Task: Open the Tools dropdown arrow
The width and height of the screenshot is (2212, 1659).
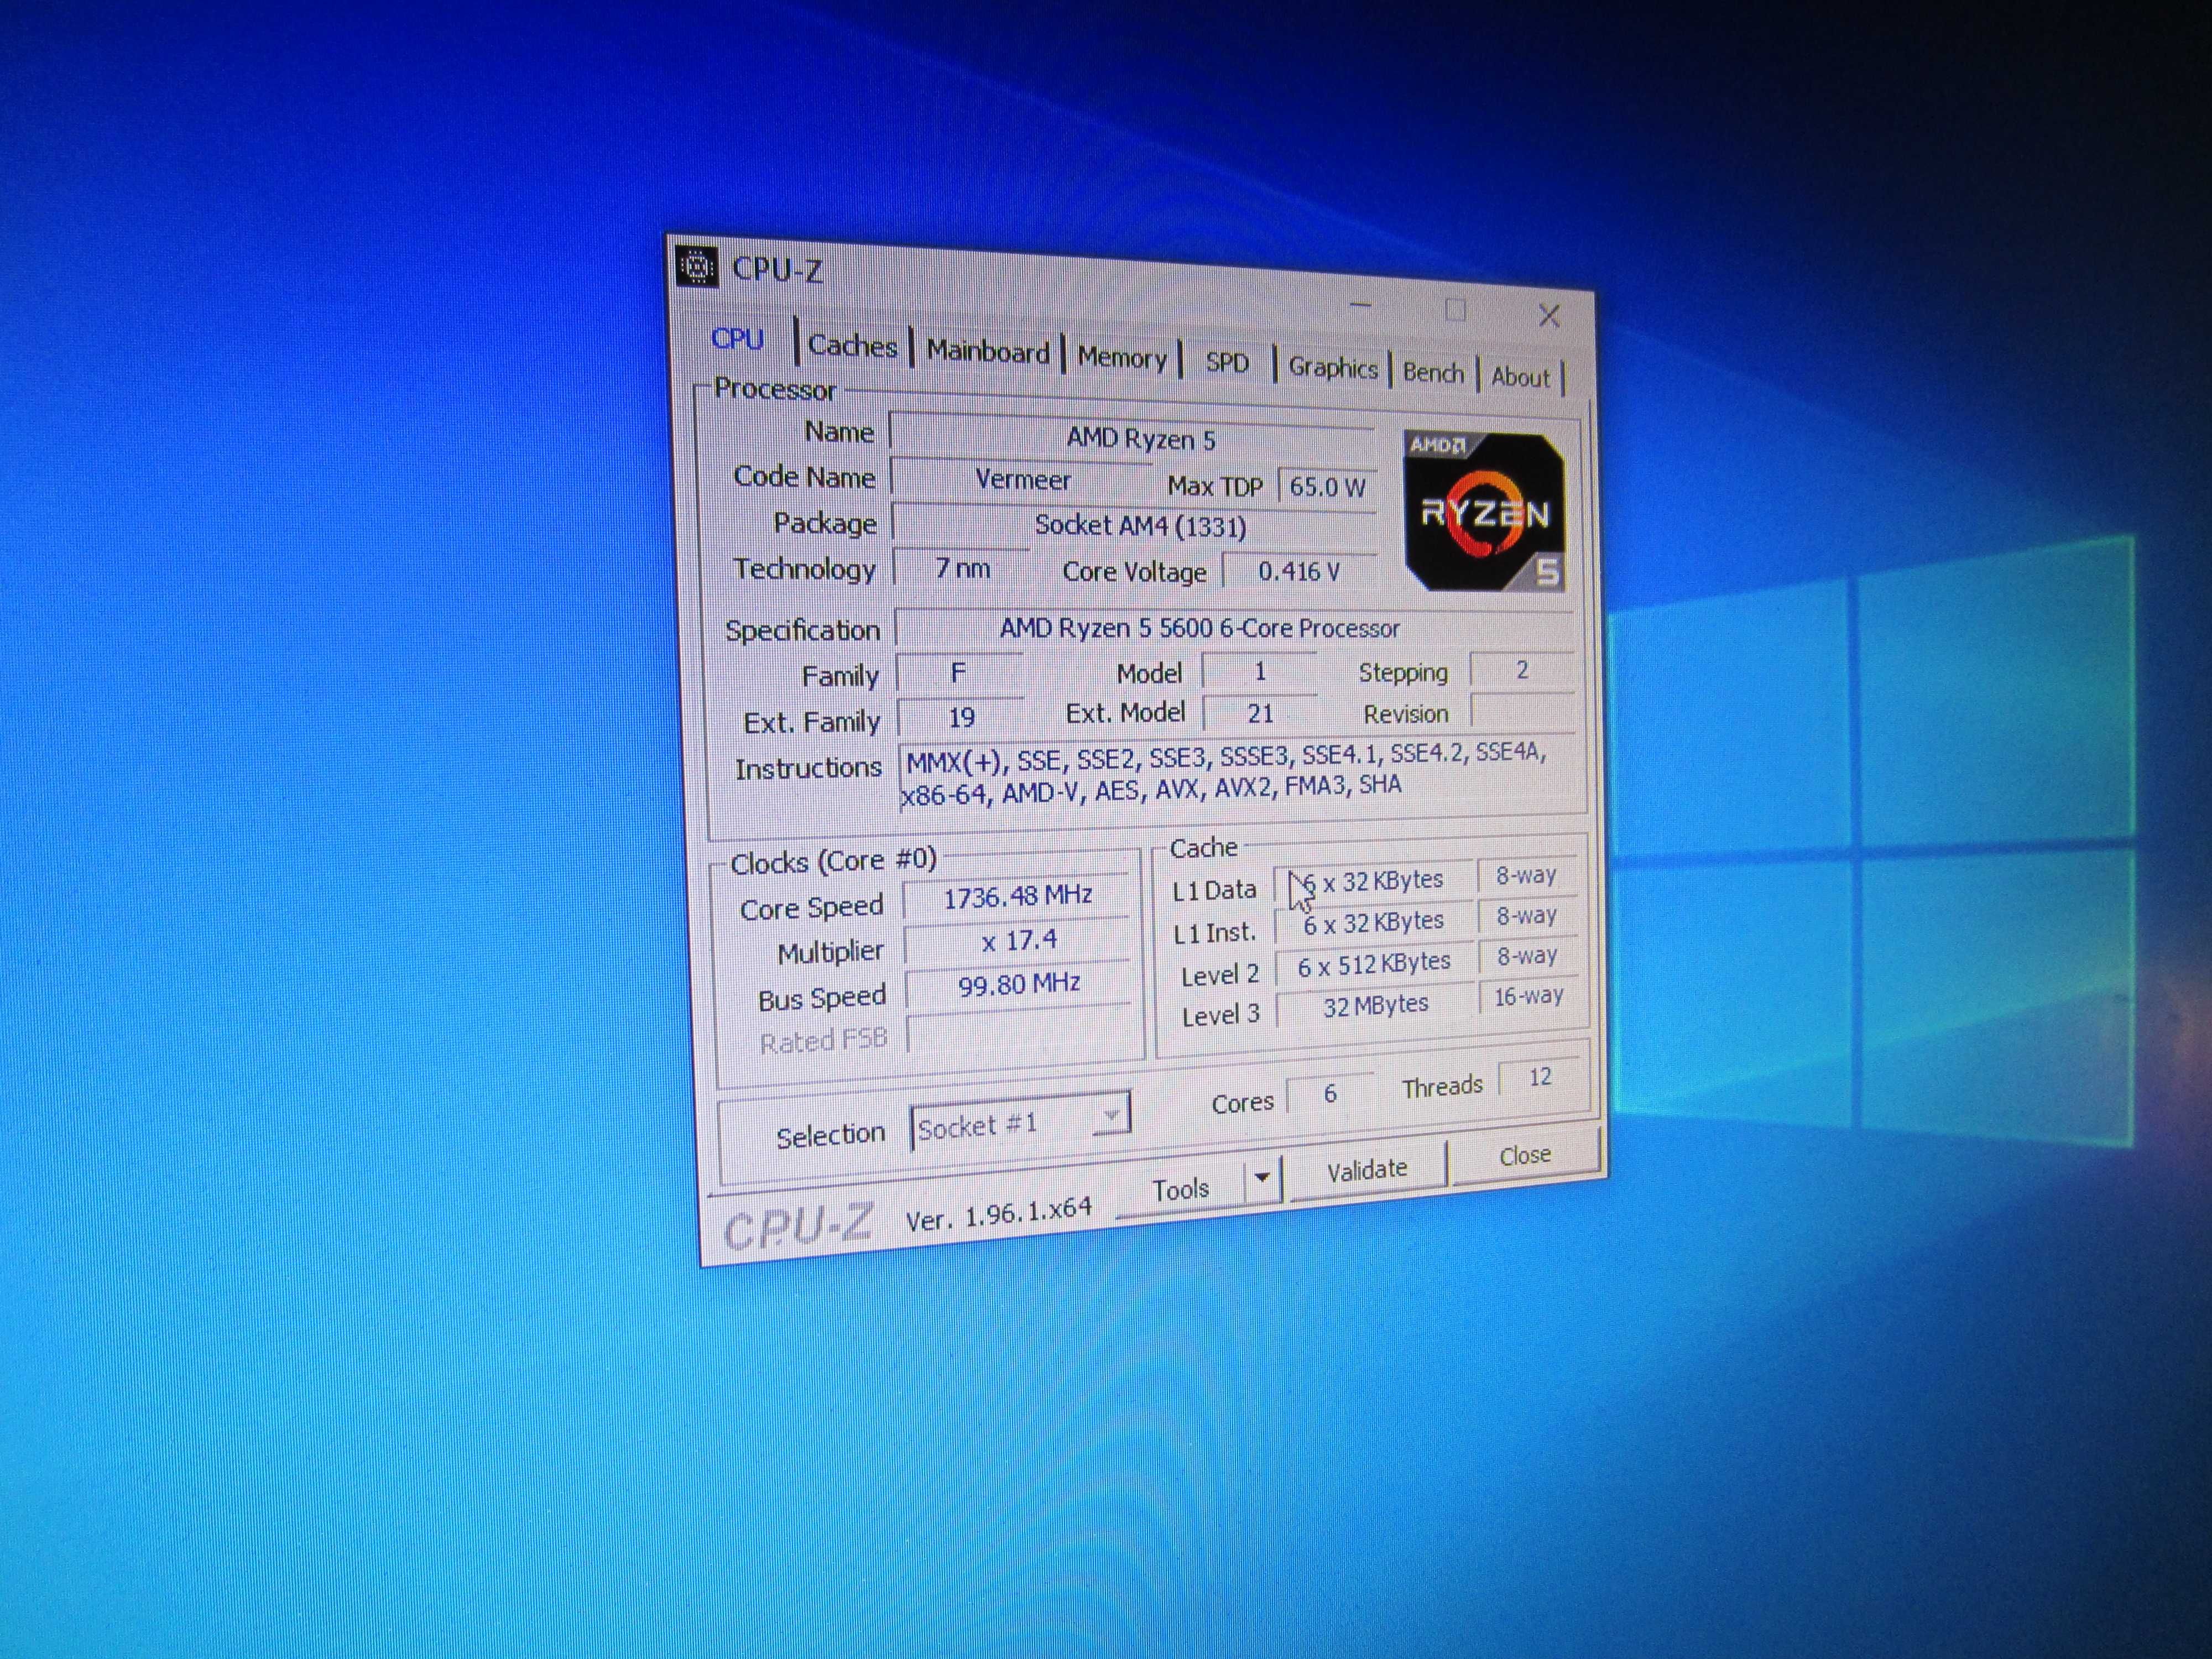Action: pos(1262,1179)
